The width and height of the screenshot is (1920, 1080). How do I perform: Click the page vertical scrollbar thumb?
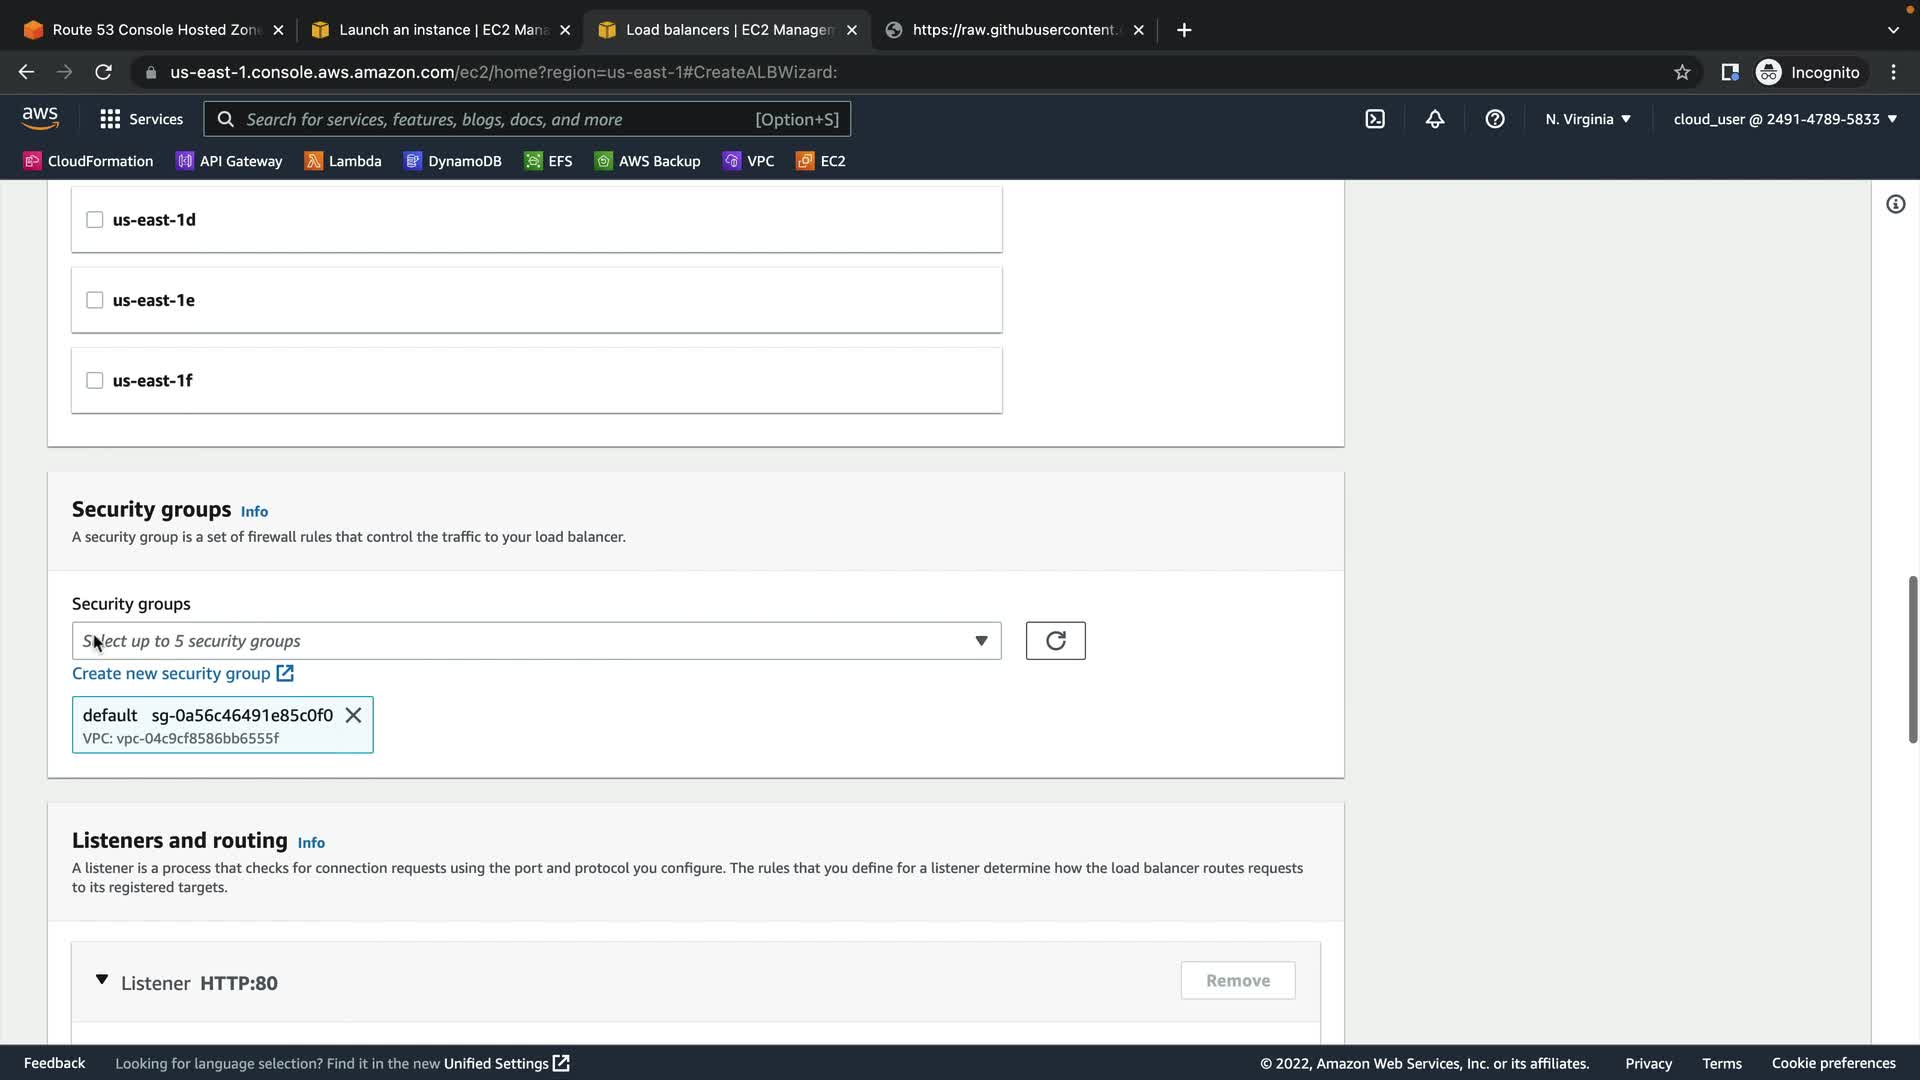1912,660
